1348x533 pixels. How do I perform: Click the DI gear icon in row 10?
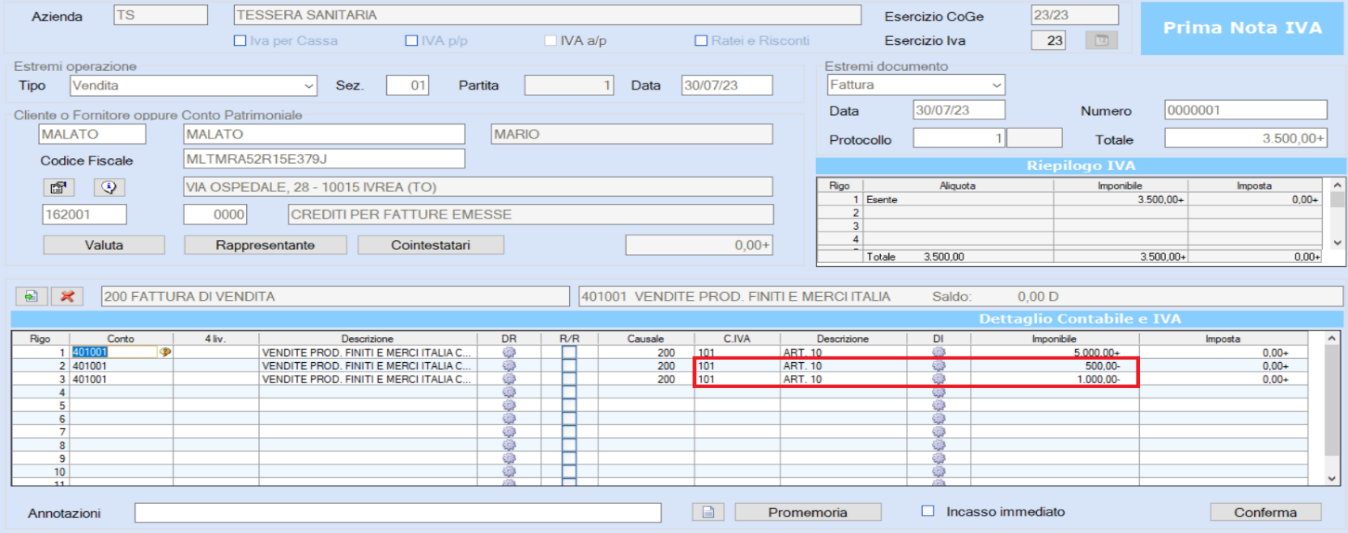938,471
